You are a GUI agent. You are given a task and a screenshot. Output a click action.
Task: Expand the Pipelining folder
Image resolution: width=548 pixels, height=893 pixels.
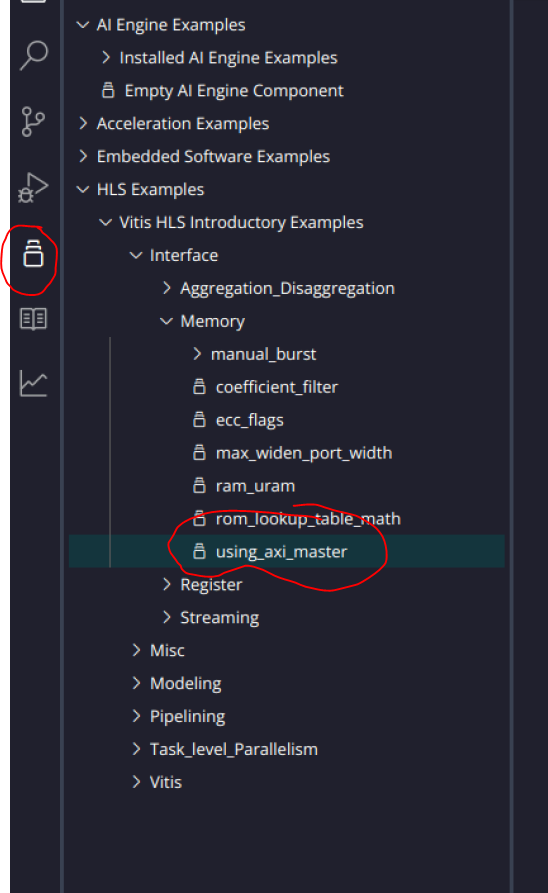[136, 716]
